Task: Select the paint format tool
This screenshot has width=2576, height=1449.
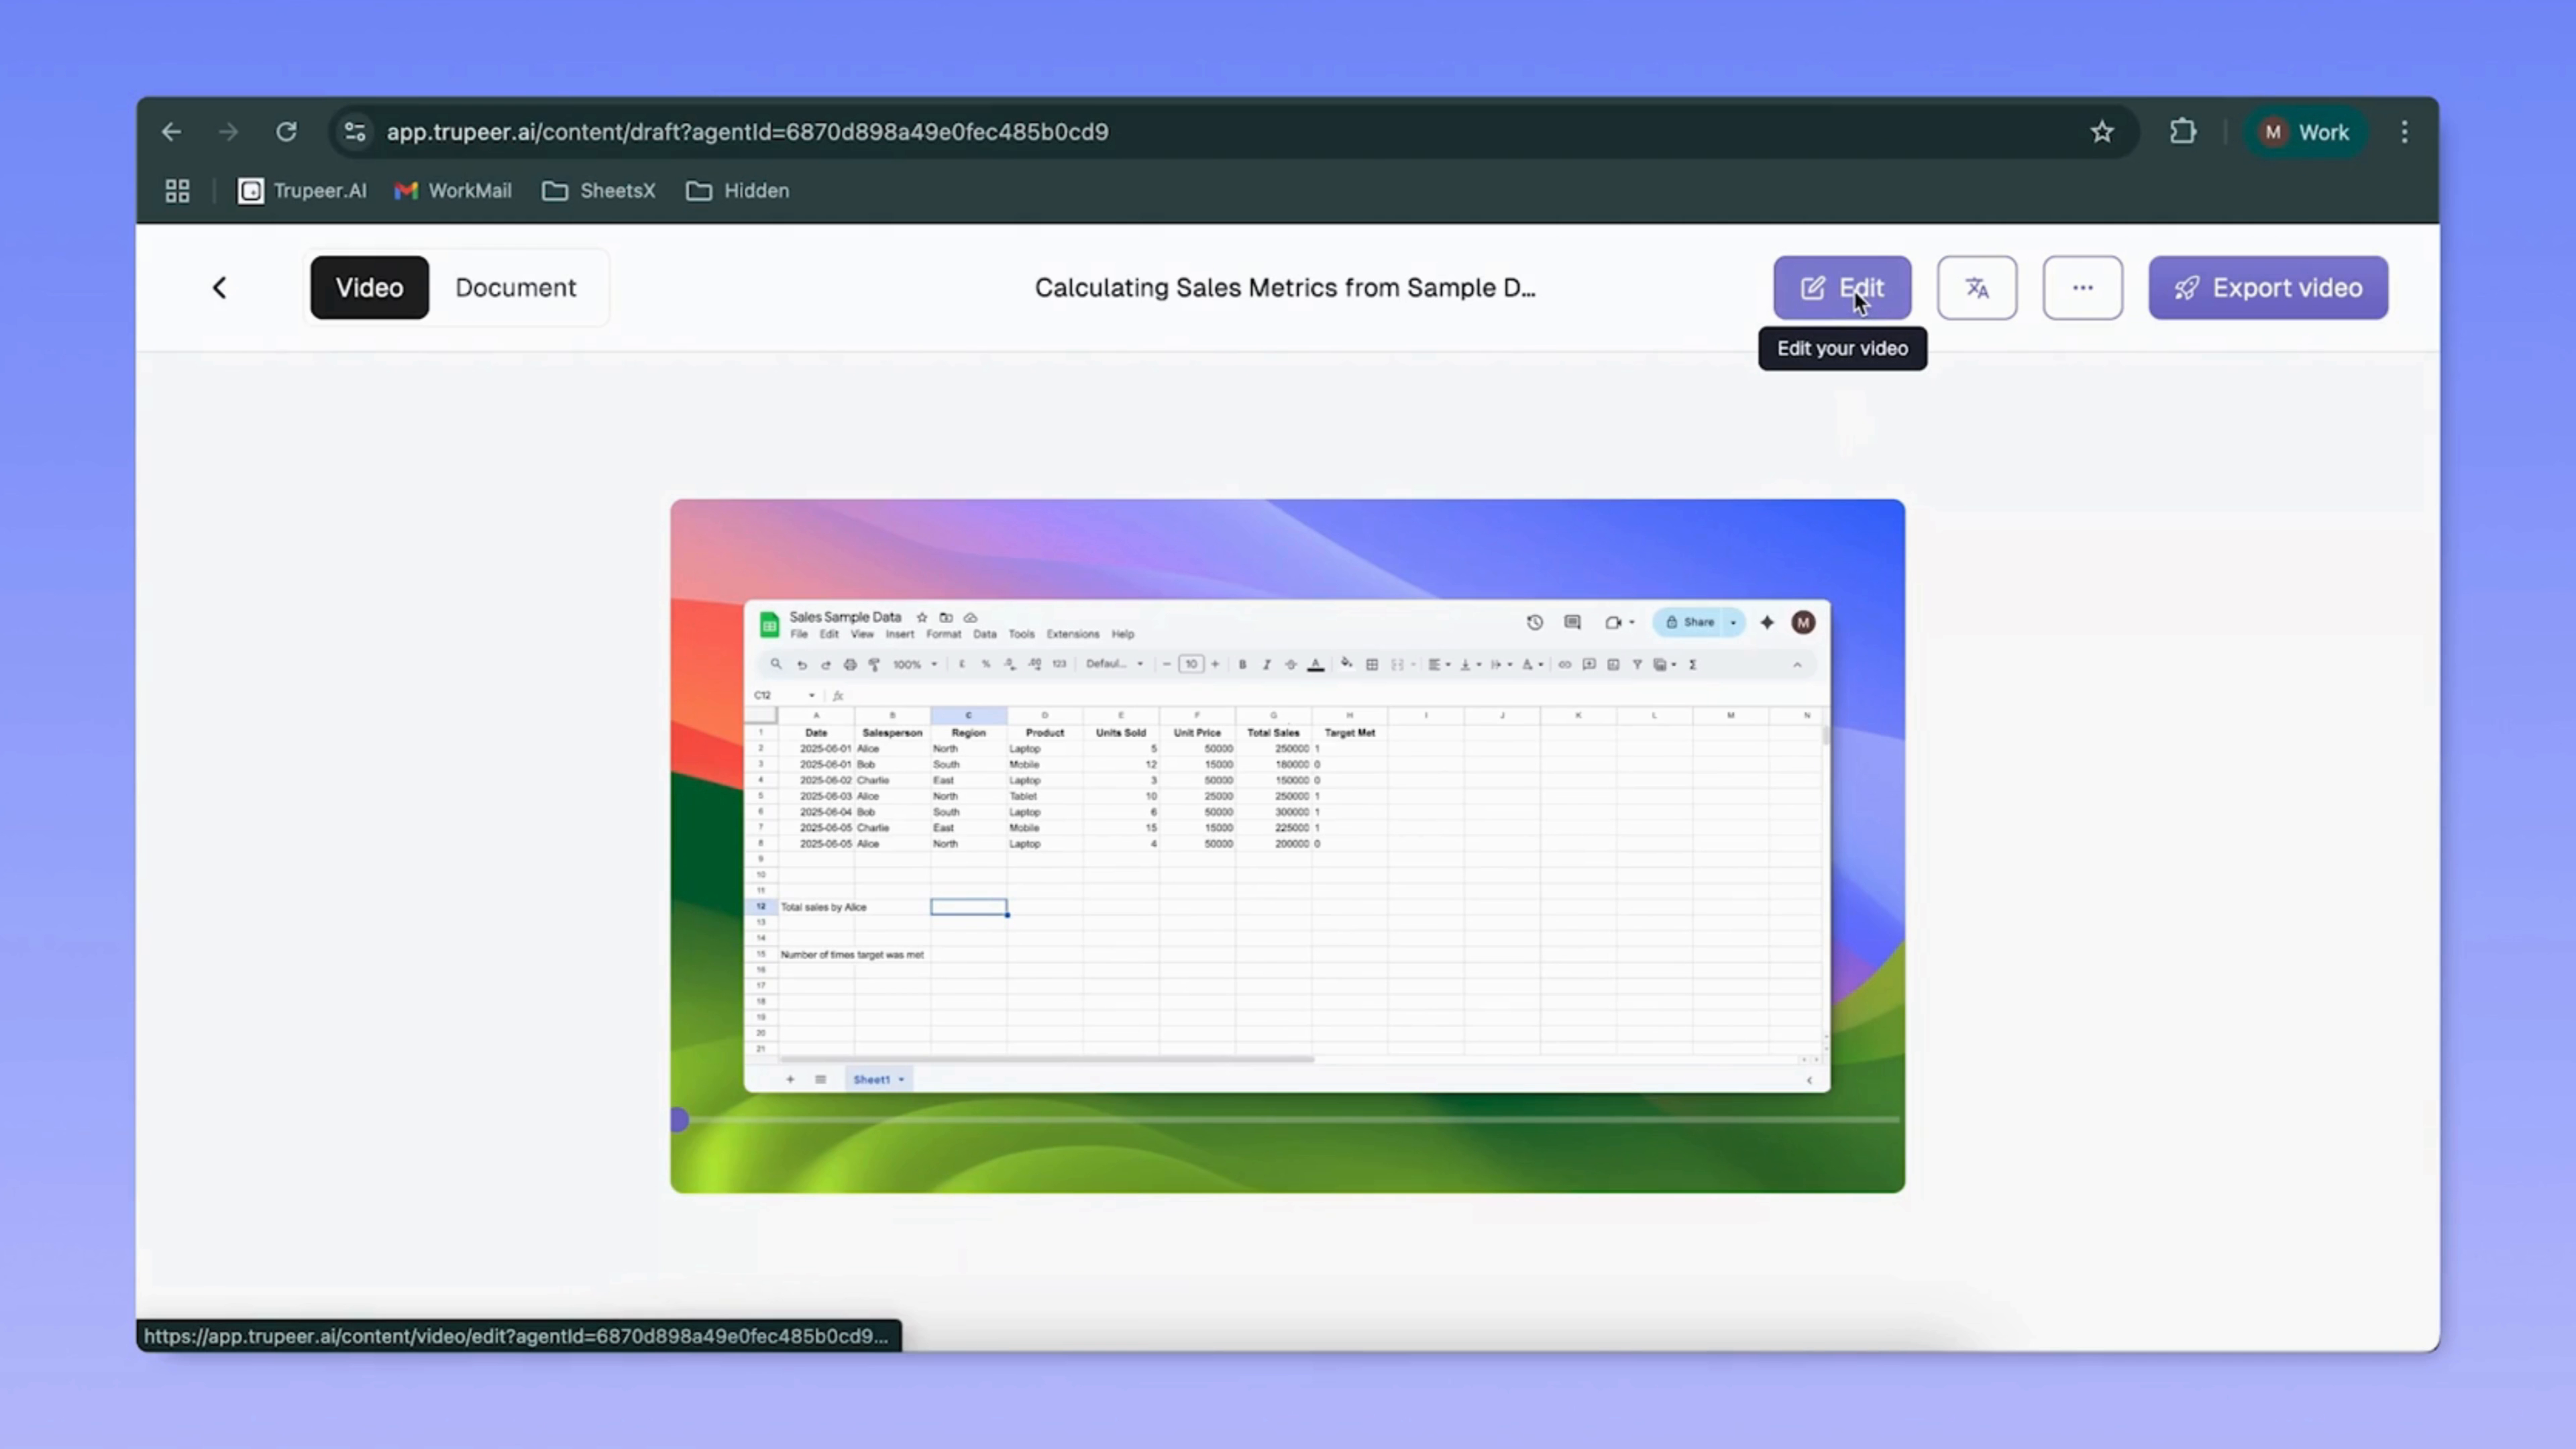Action: click(874, 664)
